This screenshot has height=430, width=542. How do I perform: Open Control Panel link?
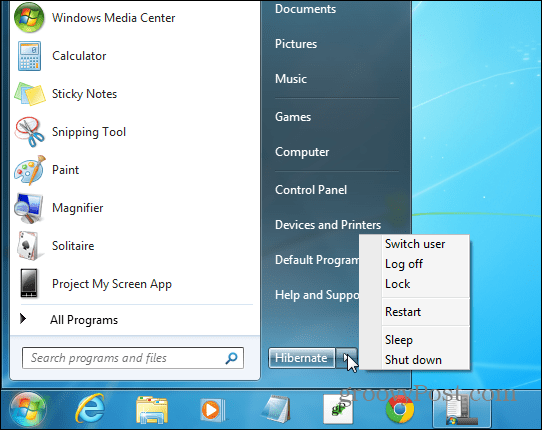pos(311,190)
